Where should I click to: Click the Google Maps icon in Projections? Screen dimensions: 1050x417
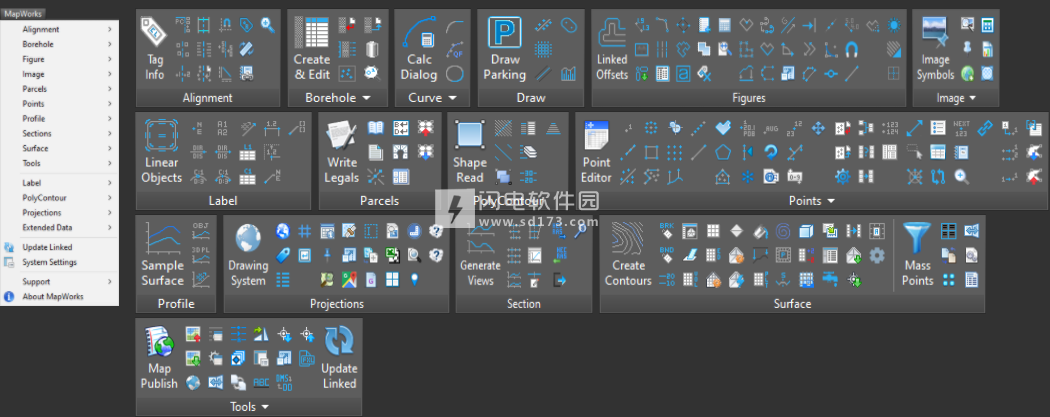click(x=349, y=279)
